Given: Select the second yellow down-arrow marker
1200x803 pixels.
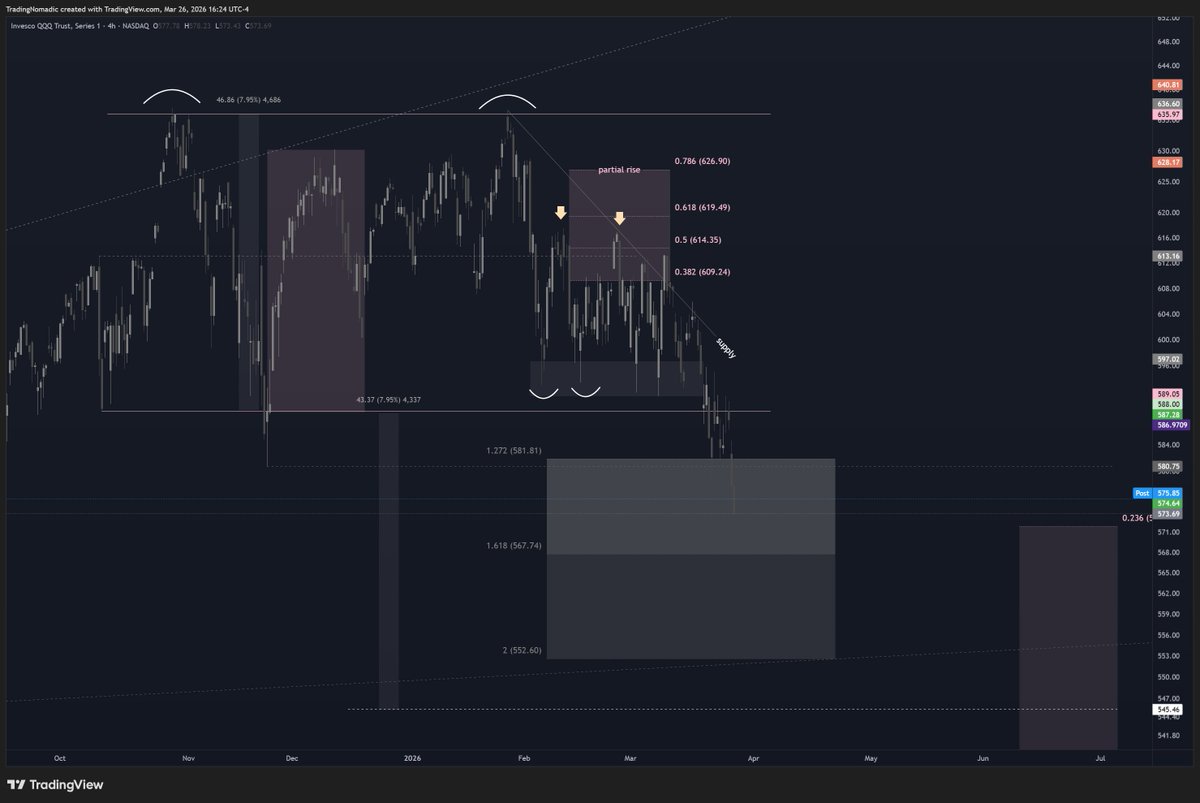Looking at the screenshot, I should click(x=619, y=217).
